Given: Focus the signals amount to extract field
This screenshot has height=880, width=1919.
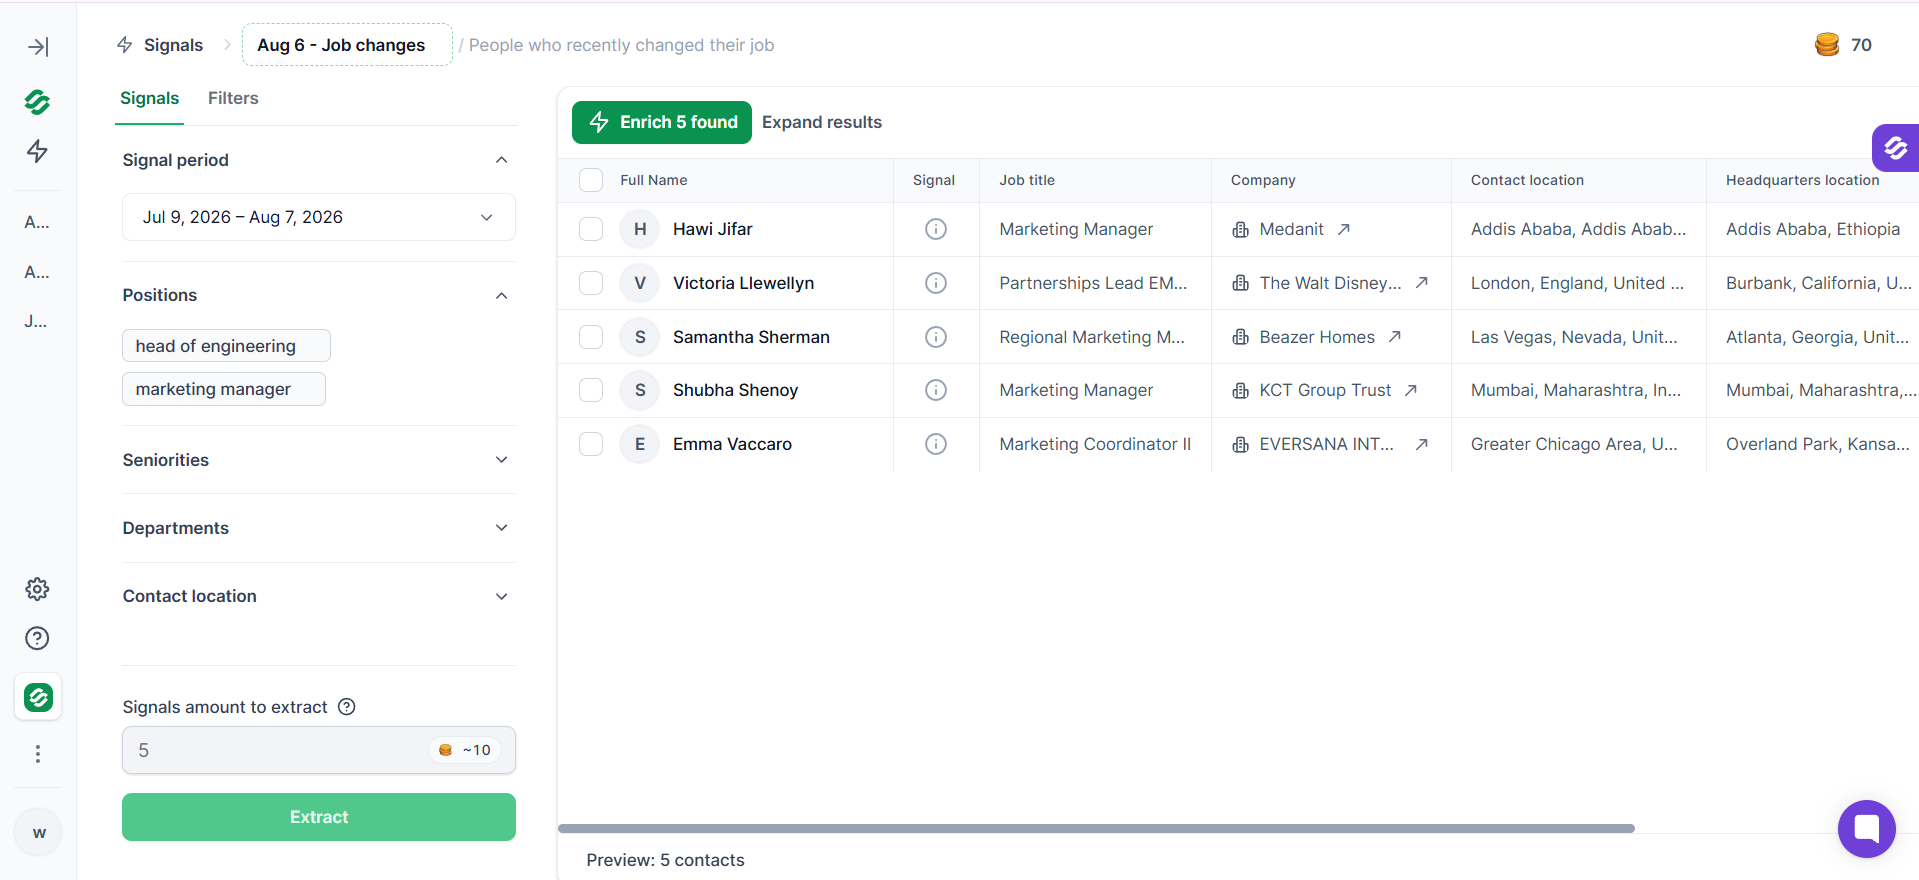Looking at the screenshot, I should click(x=318, y=750).
